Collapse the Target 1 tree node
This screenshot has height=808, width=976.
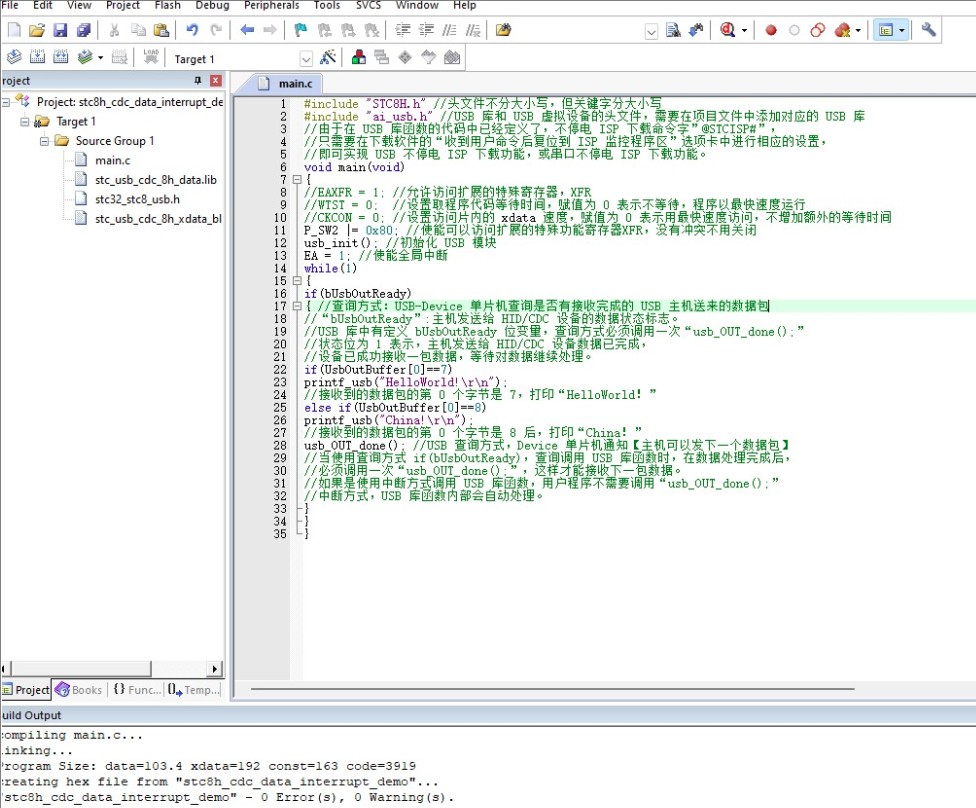click(25, 121)
